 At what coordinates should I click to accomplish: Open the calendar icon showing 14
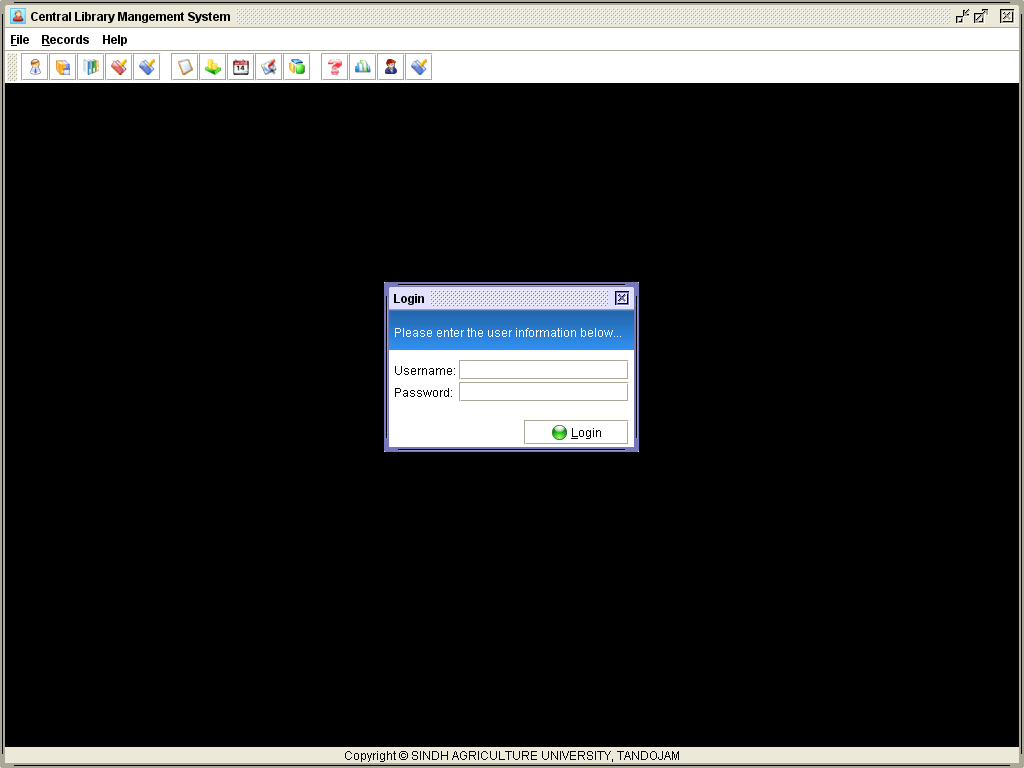(x=241, y=67)
